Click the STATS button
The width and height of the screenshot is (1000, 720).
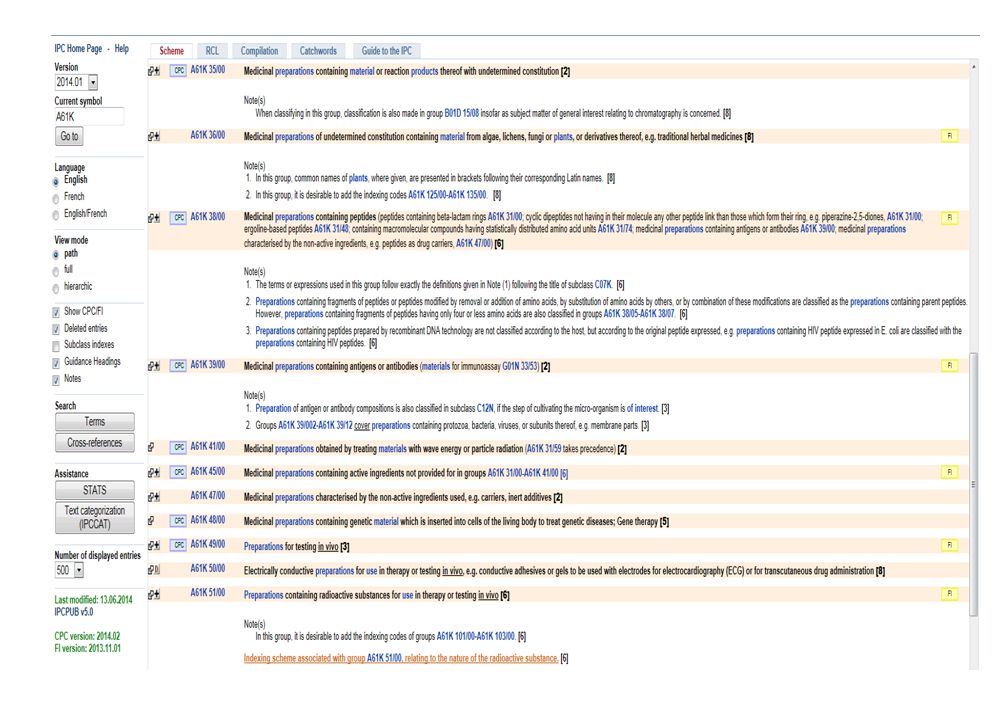(94, 490)
